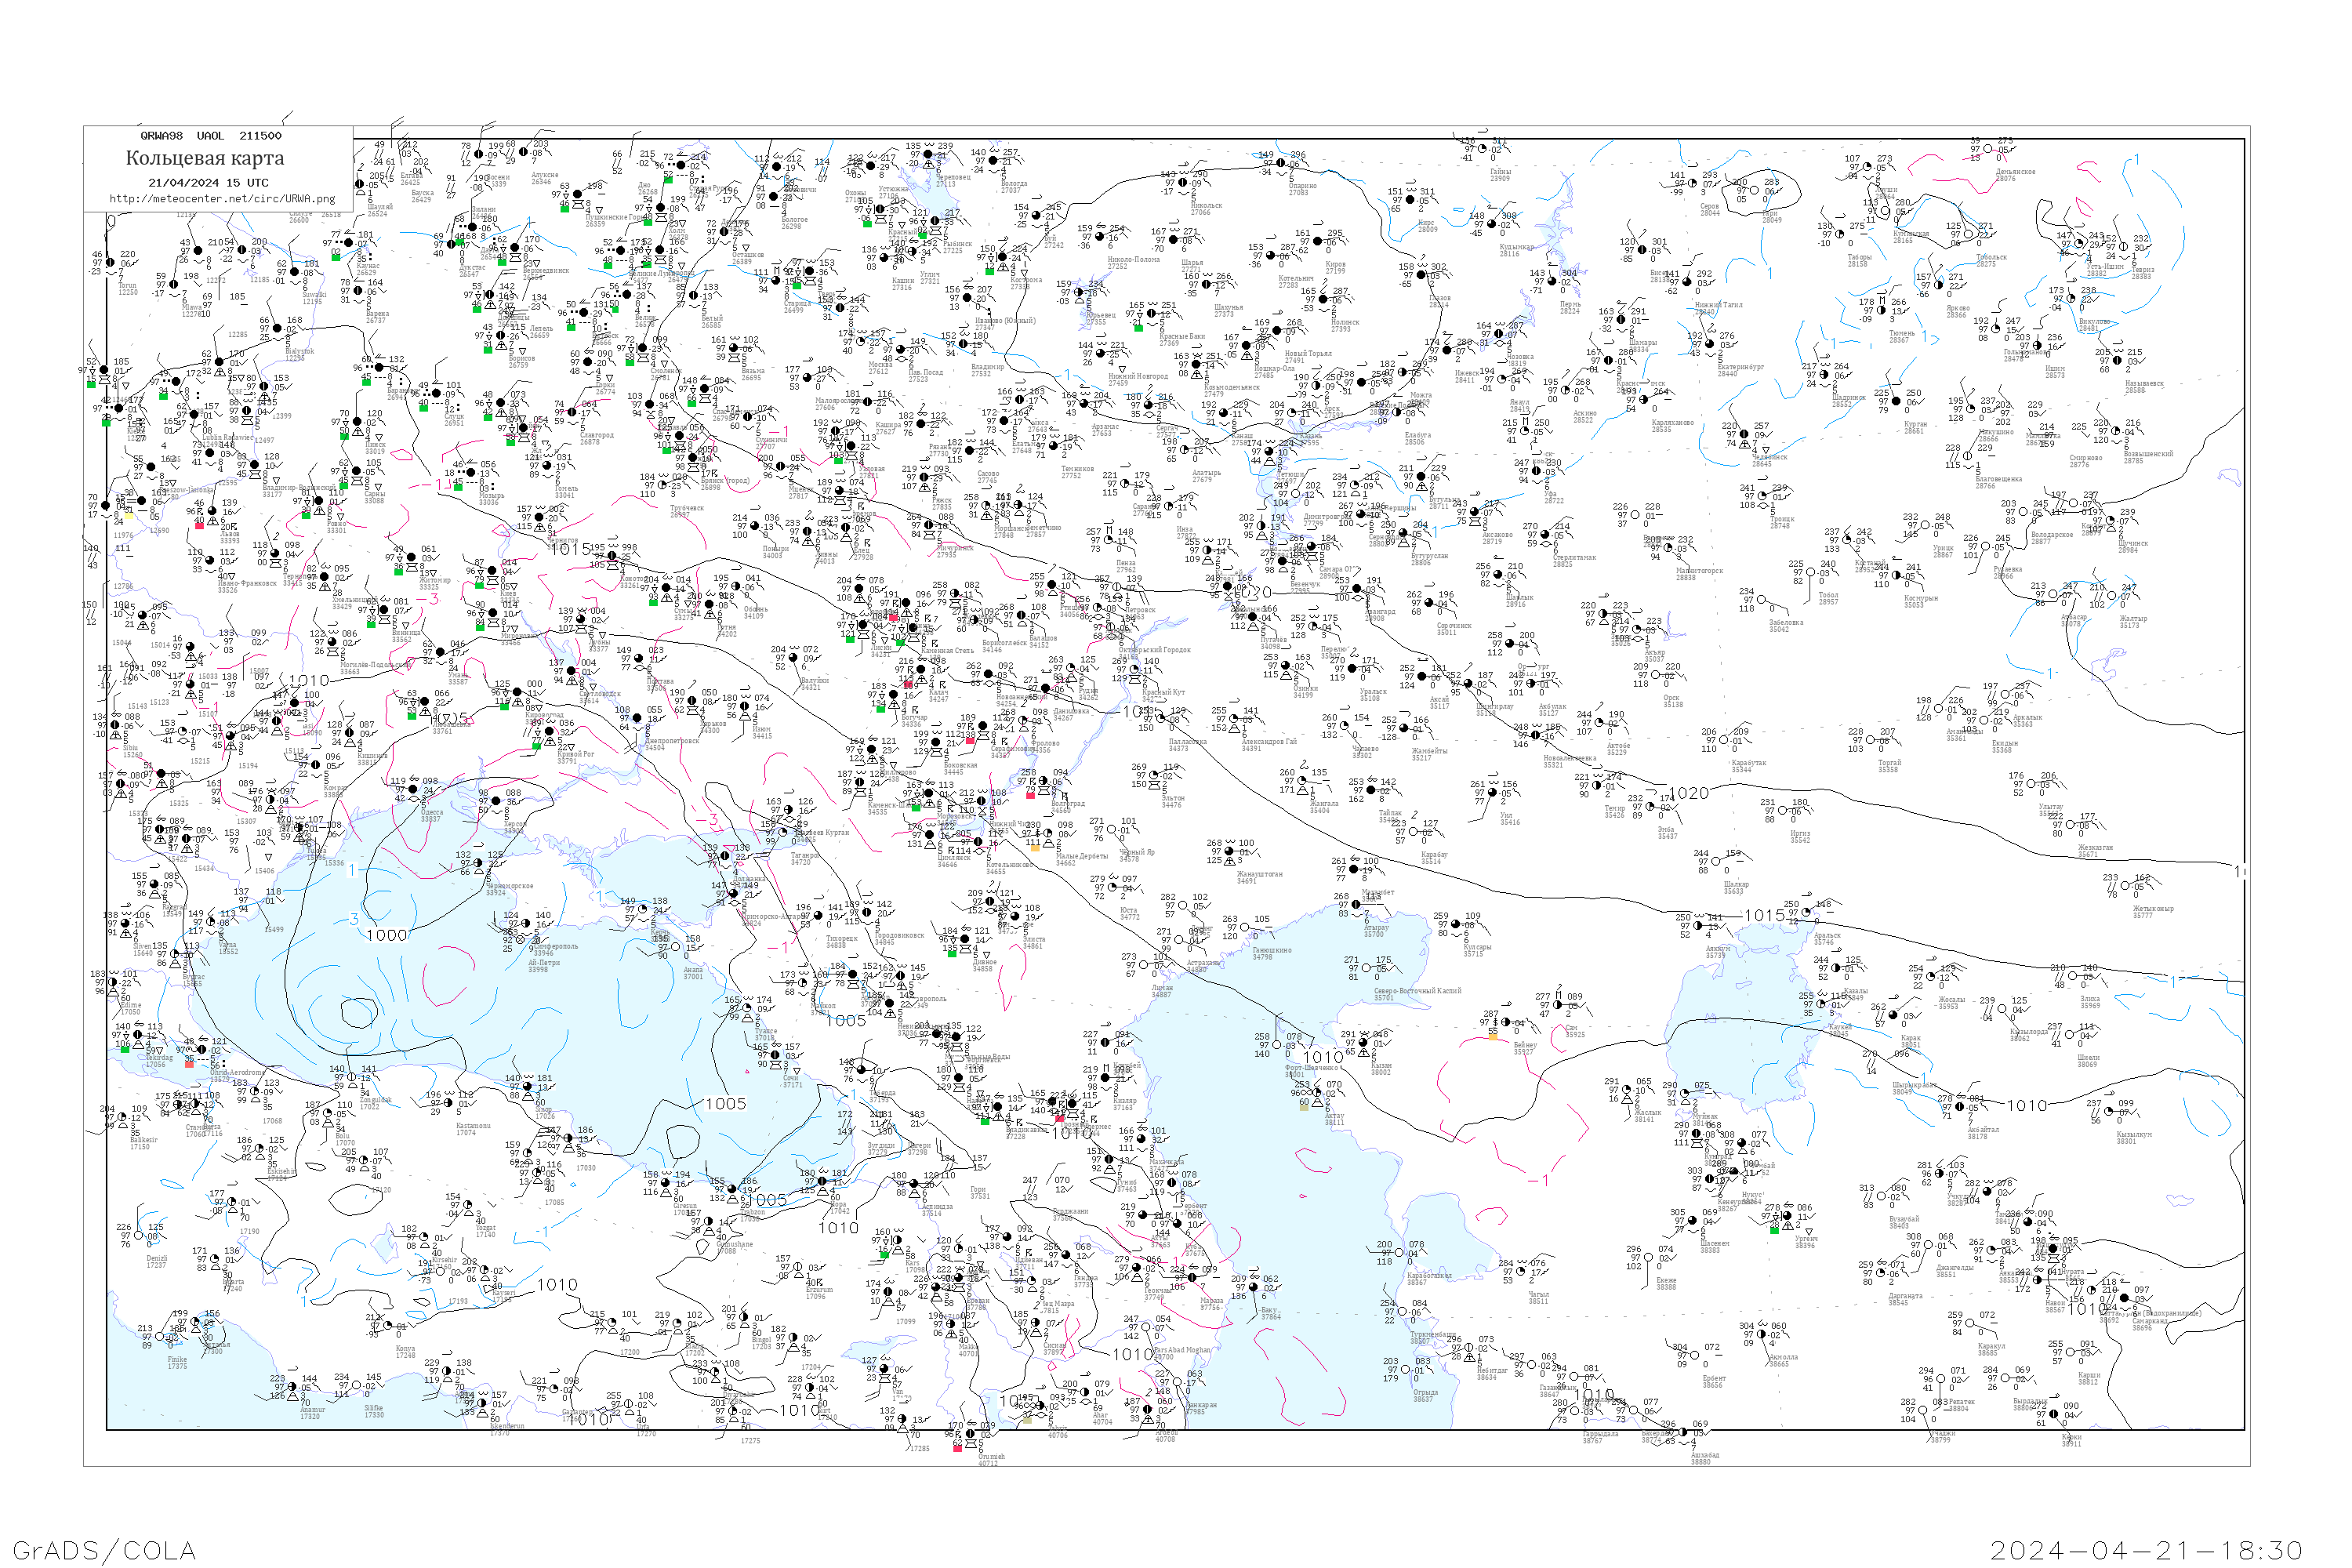Click the Zonguldak station circle symbol
The width and height of the screenshot is (2352, 1568).
point(352,1079)
